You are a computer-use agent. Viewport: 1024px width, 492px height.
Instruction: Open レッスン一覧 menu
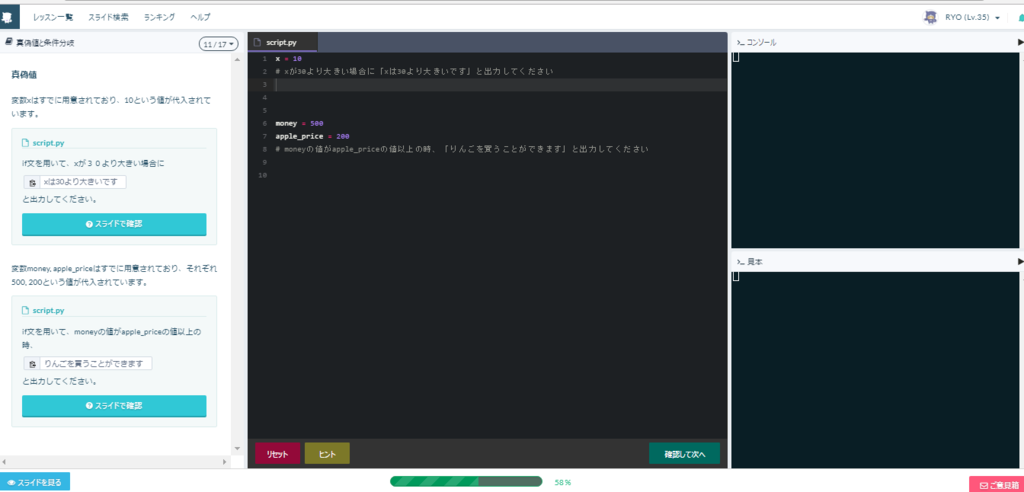pyautogui.click(x=53, y=18)
